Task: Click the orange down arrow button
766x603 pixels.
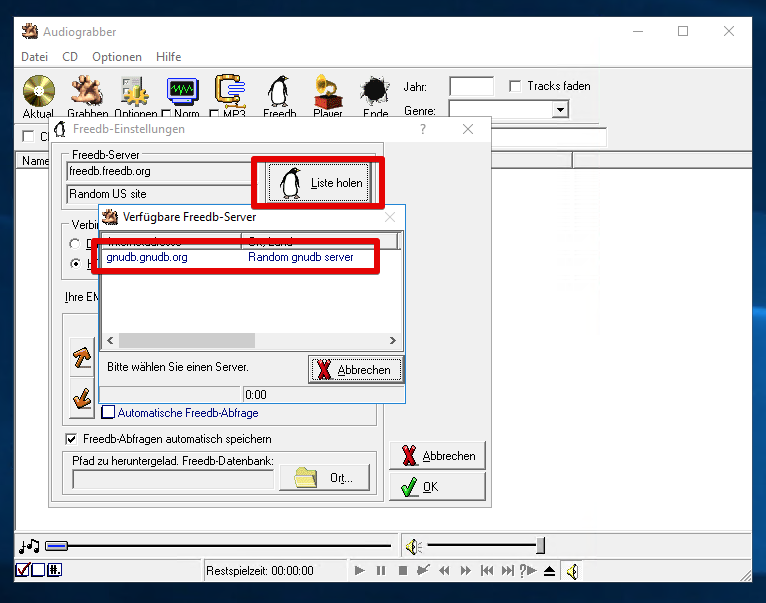Action: coord(82,399)
